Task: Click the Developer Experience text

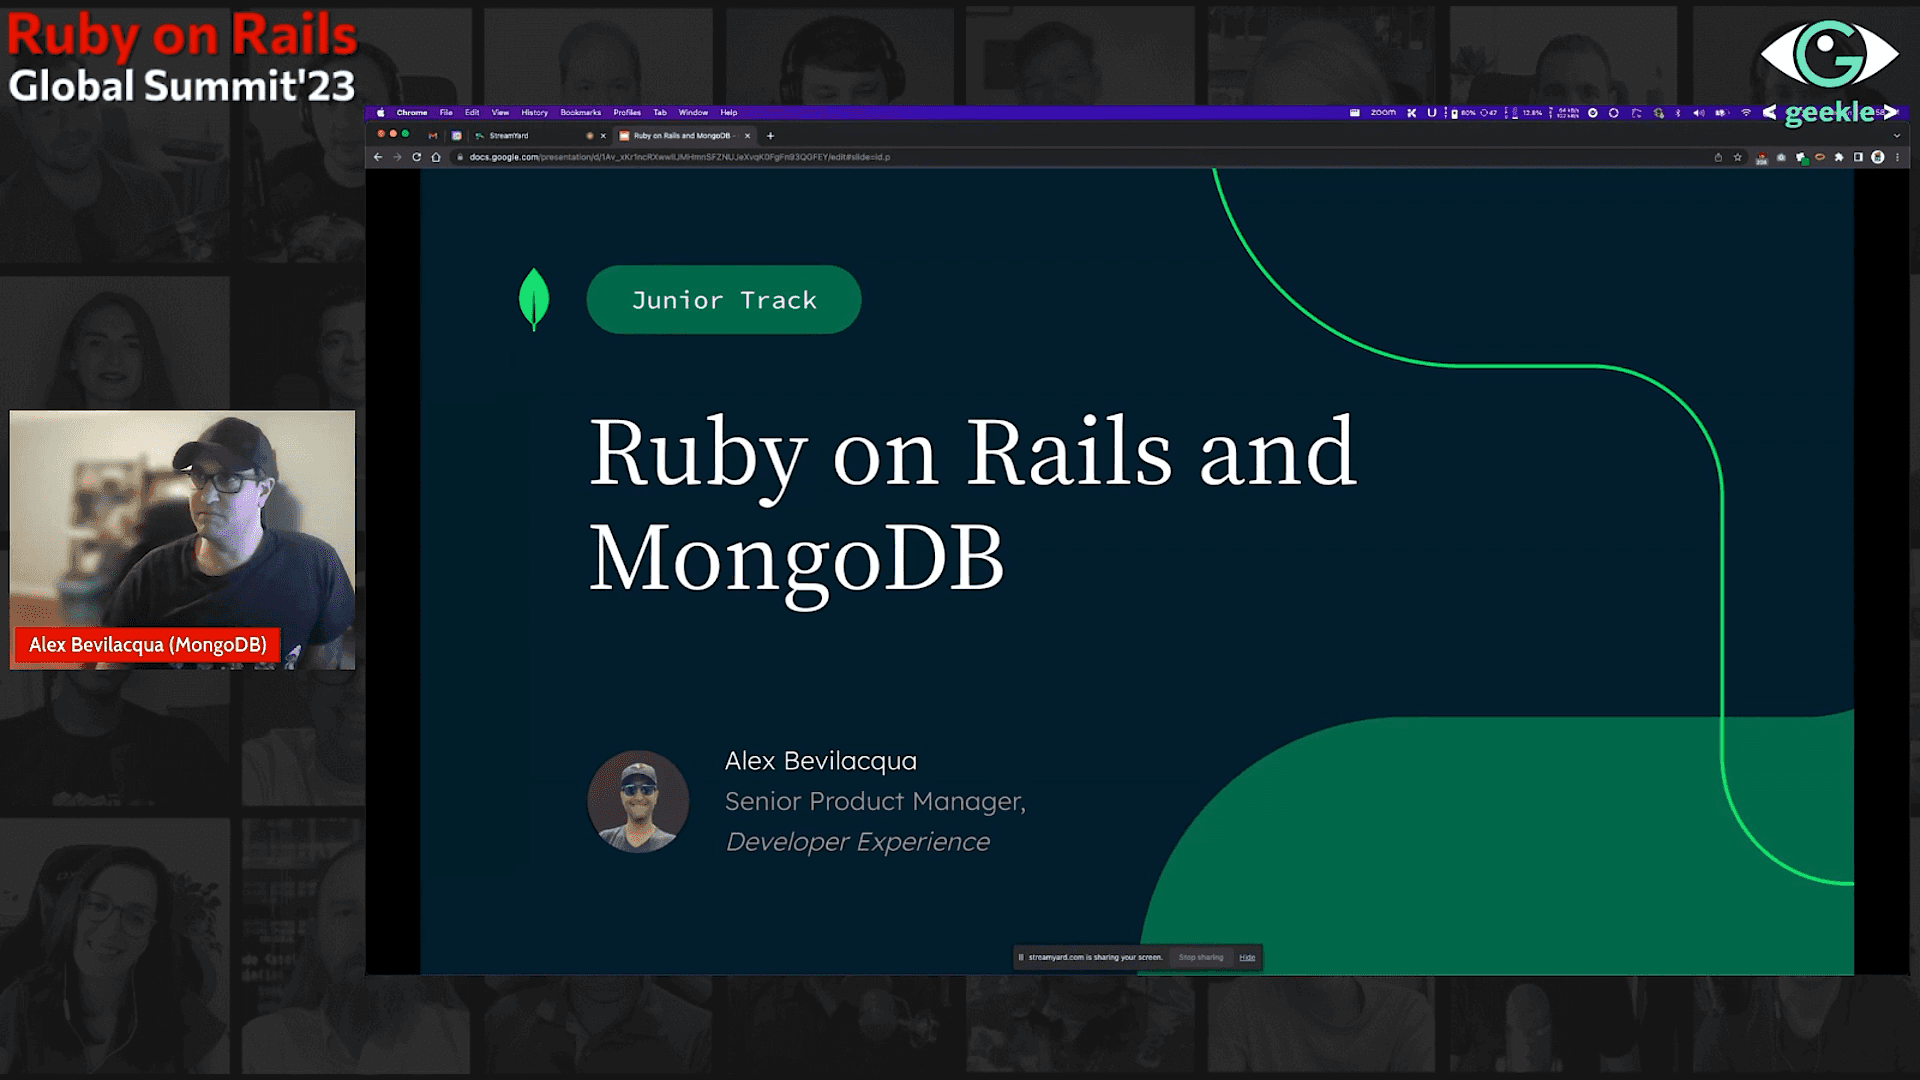Action: 857,842
